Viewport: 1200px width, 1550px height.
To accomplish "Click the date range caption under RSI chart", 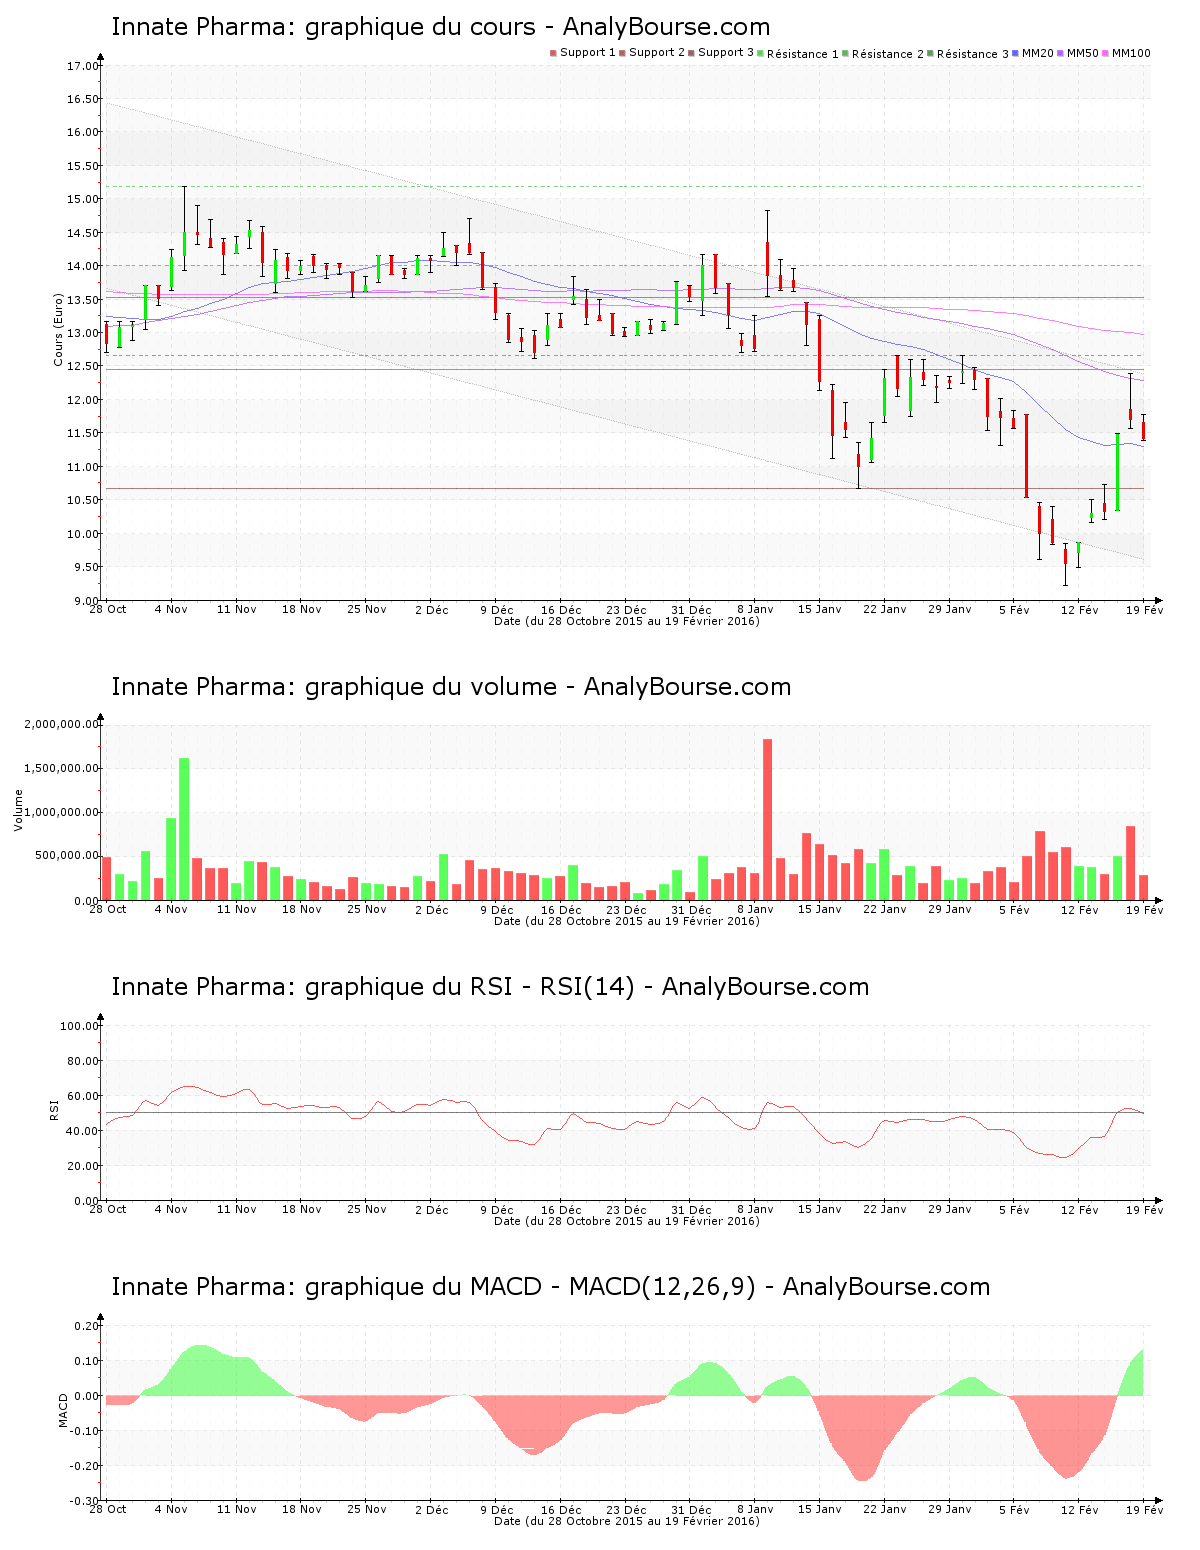I will click(x=627, y=1221).
